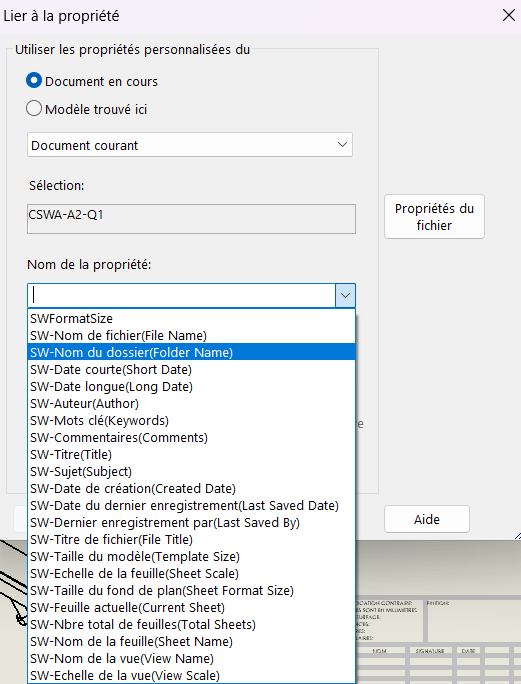Click the Aide button

click(x=427, y=519)
